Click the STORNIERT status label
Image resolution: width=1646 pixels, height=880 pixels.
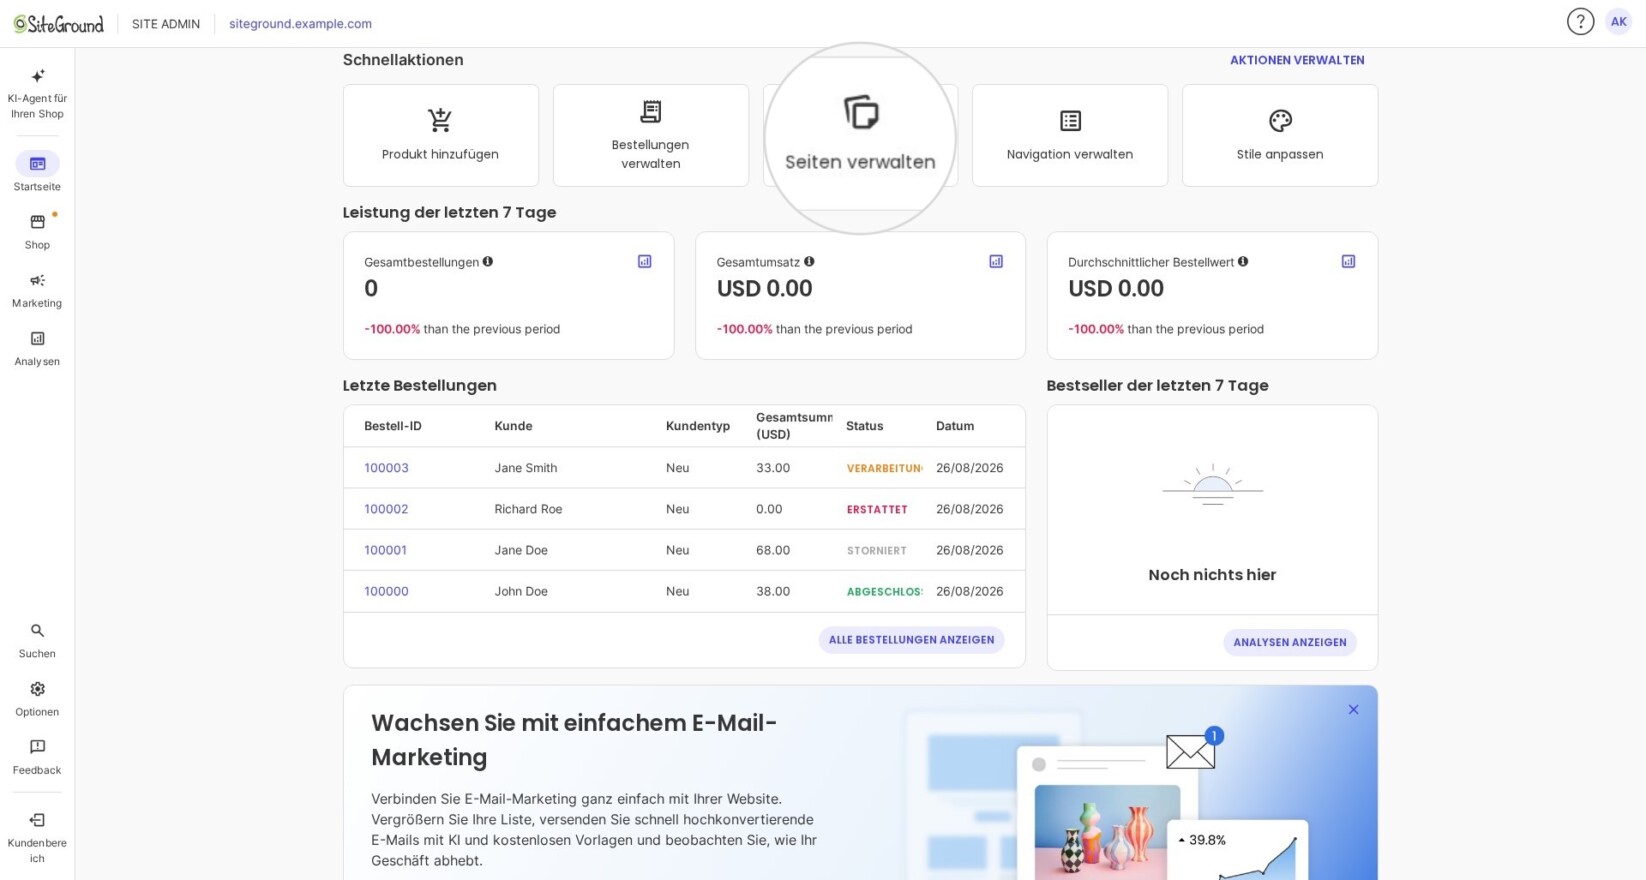point(877,551)
